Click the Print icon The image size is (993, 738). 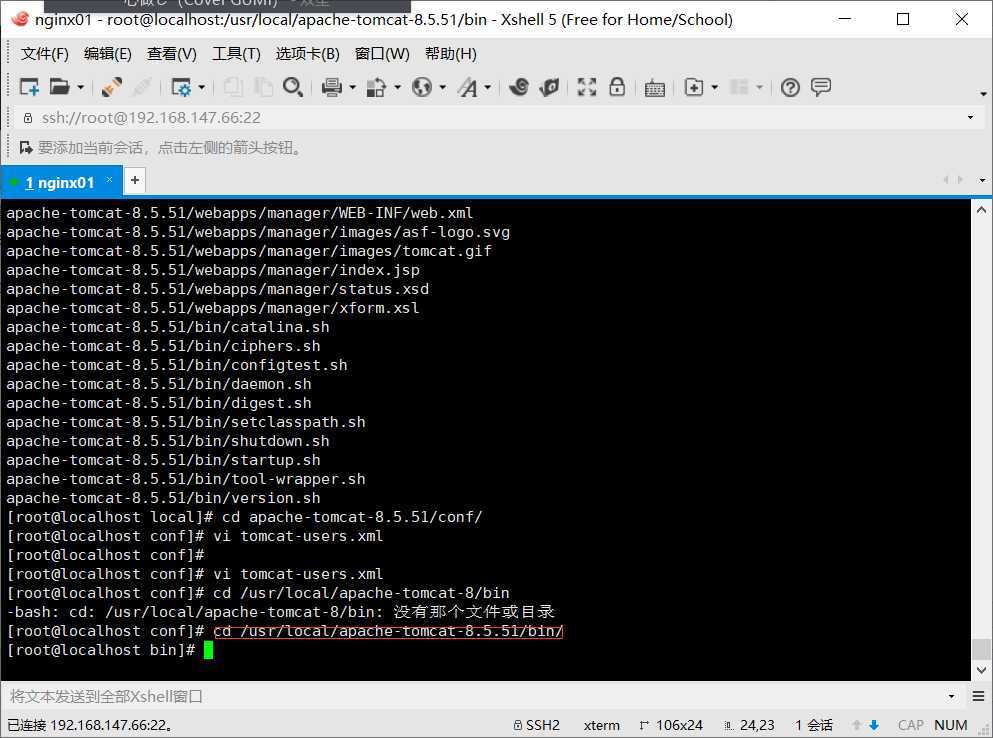(x=331, y=87)
